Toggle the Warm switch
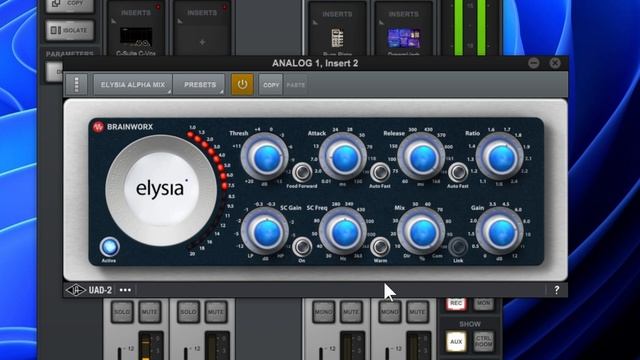Screen dimensions: 640x360 [x=380, y=247]
